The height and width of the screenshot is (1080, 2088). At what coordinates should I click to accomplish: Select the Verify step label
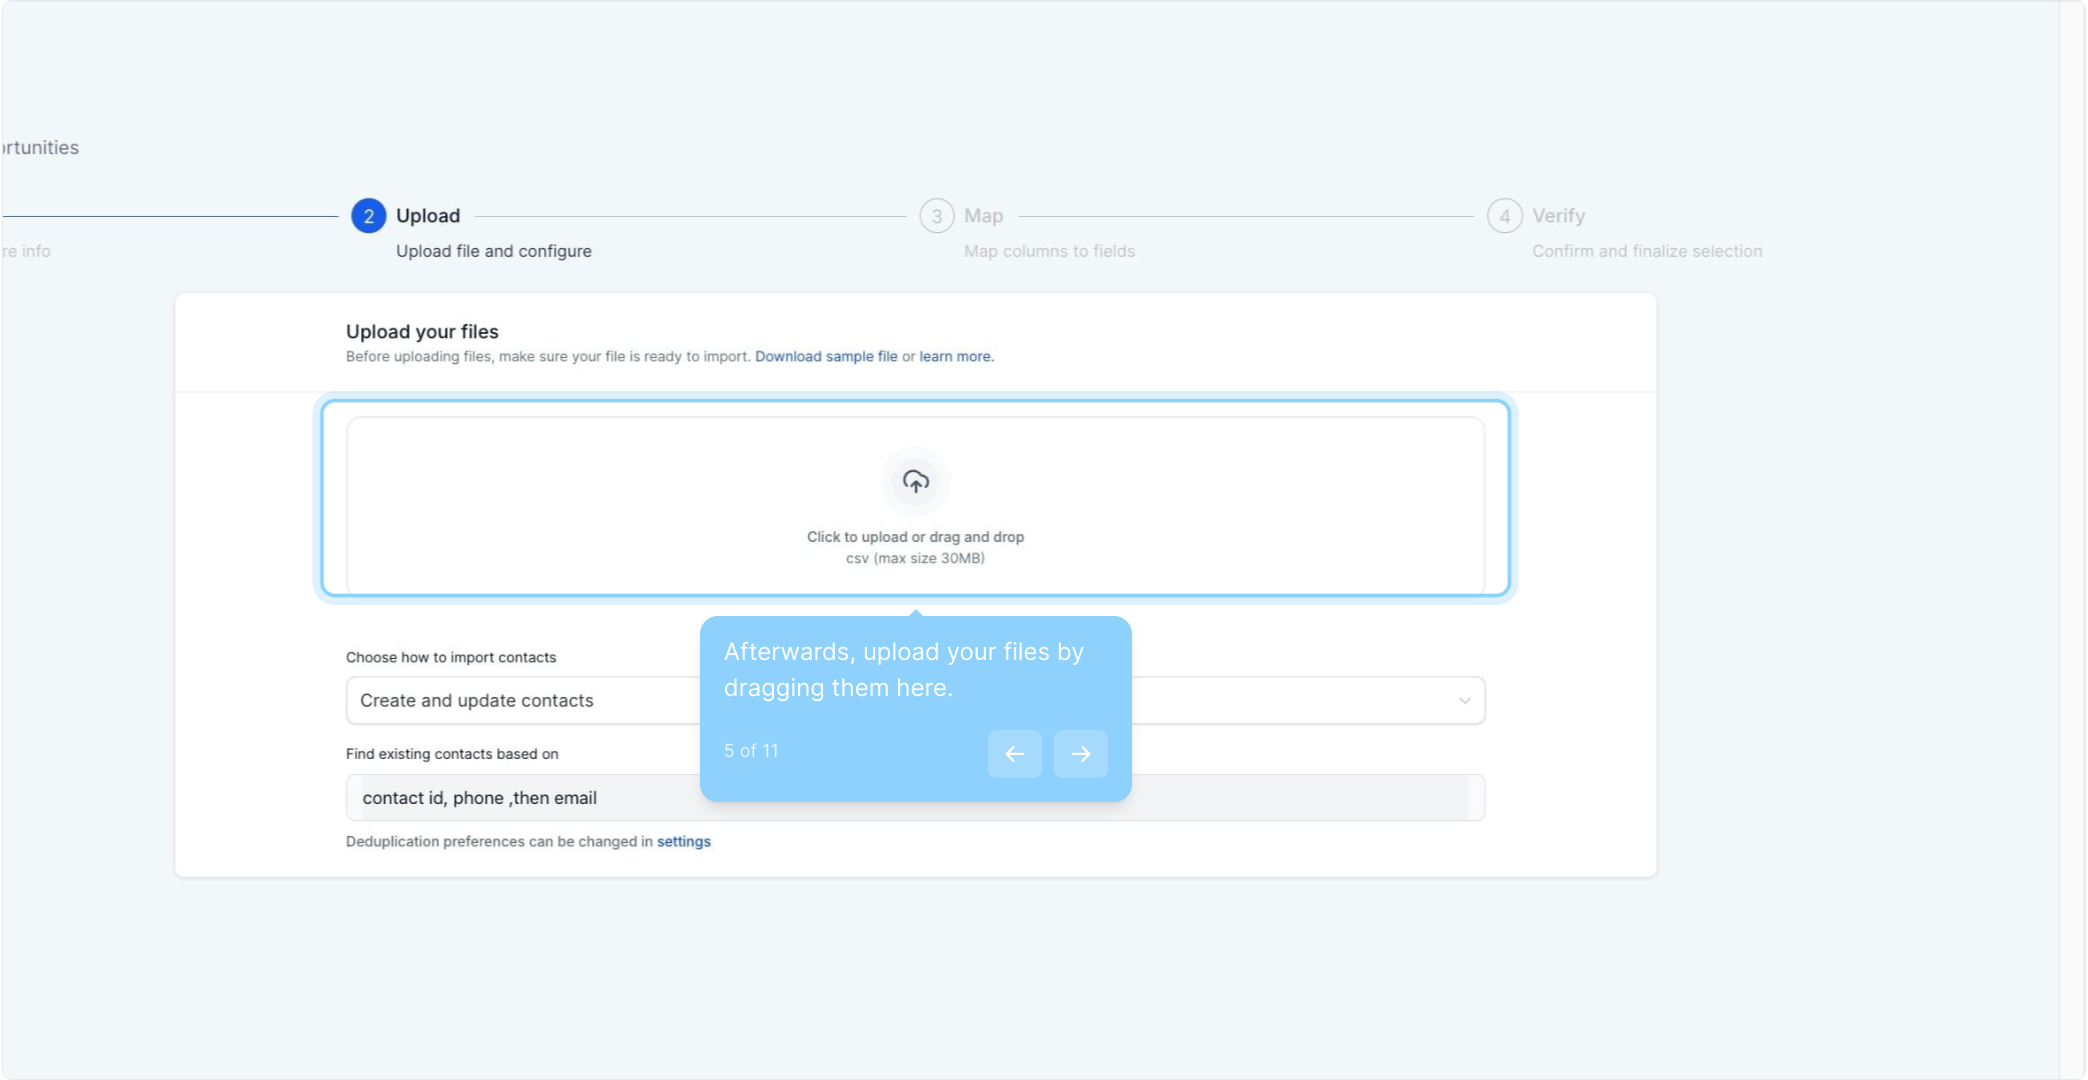coord(1558,216)
